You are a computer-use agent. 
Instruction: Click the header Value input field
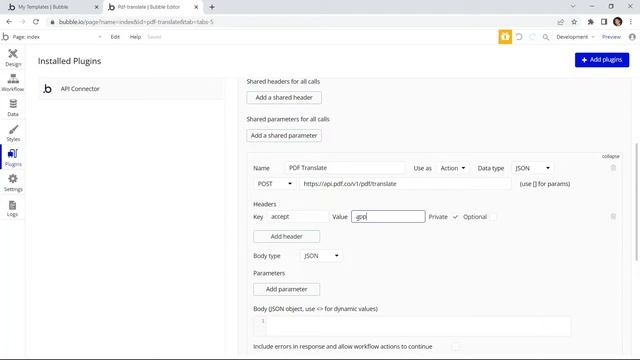(x=388, y=217)
